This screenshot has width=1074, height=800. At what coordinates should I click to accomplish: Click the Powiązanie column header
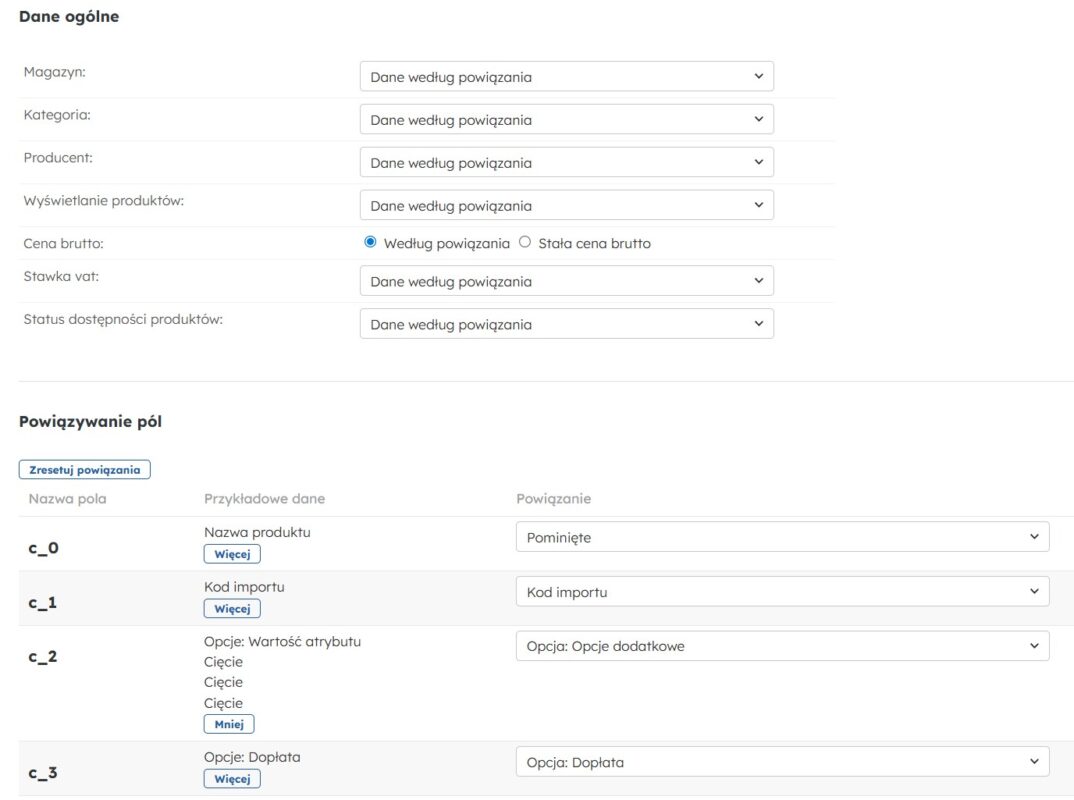click(x=553, y=499)
